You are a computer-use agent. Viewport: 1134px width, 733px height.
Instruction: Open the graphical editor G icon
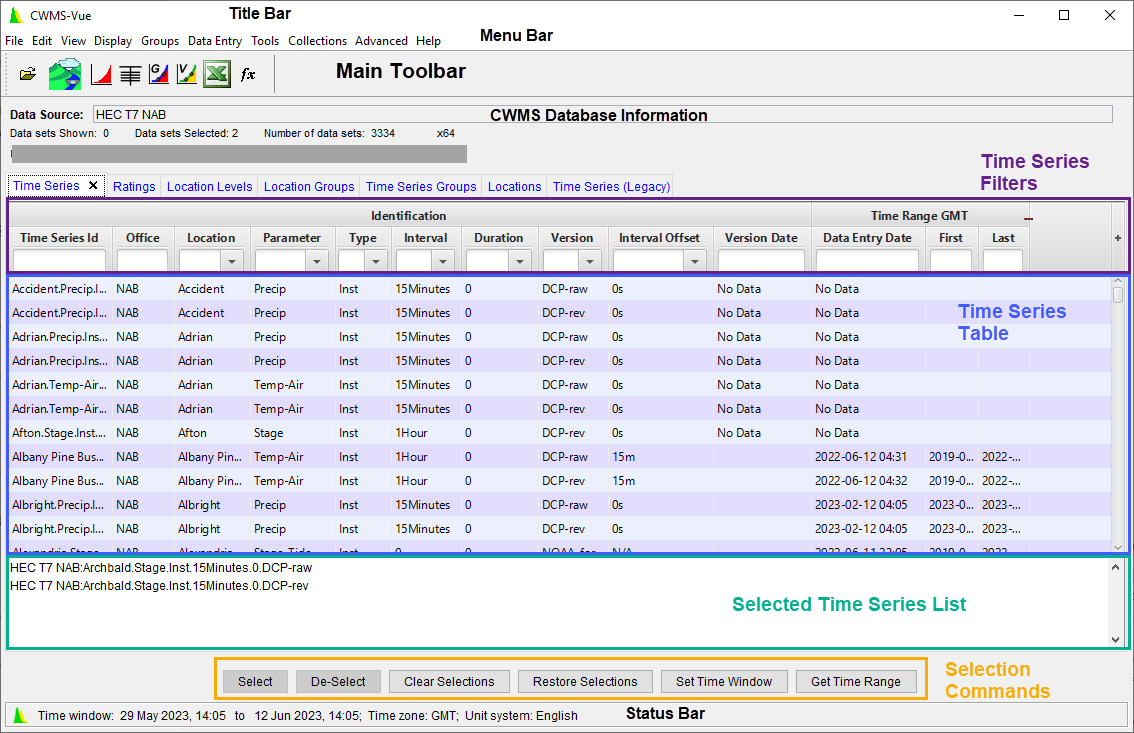[x=158, y=74]
